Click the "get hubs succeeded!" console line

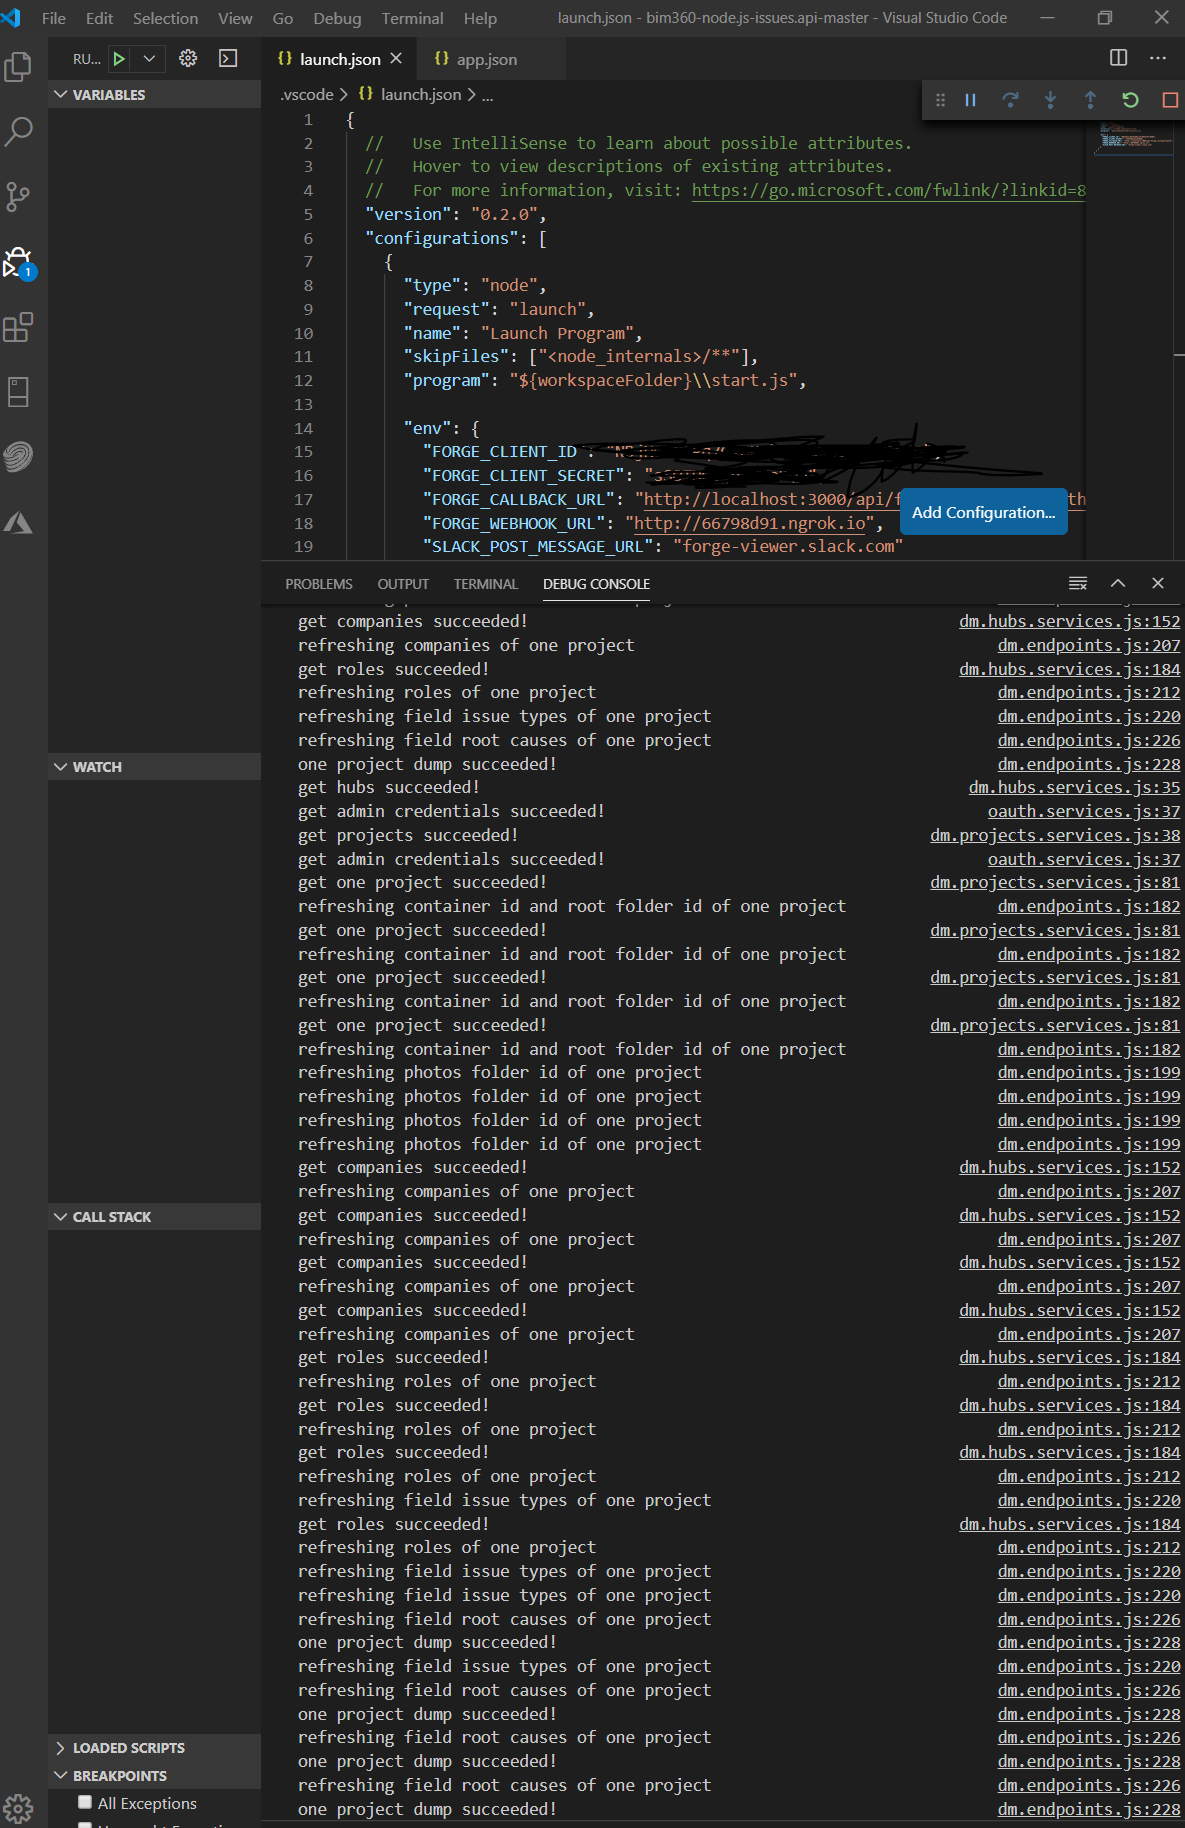[x=389, y=787]
